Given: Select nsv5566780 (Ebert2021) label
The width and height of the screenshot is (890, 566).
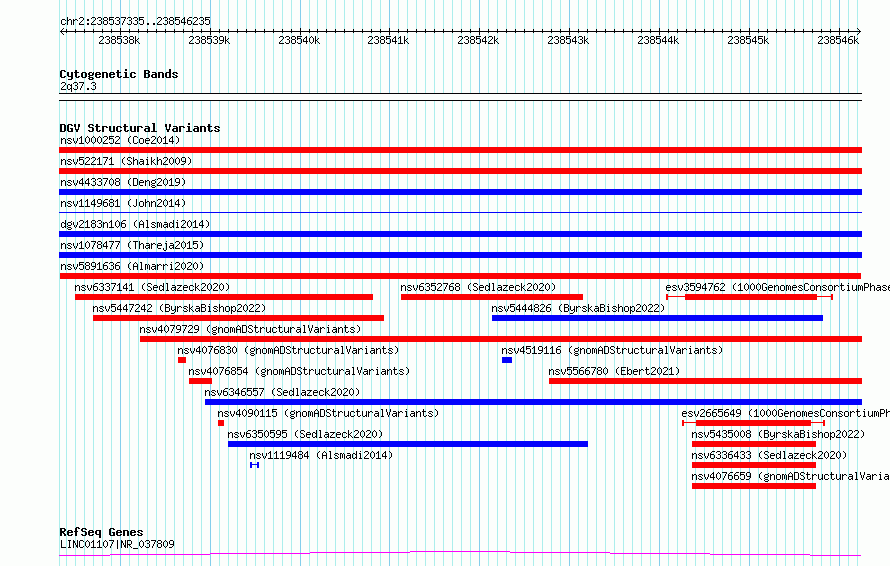Looking at the screenshot, I should [x=614, y=371].
